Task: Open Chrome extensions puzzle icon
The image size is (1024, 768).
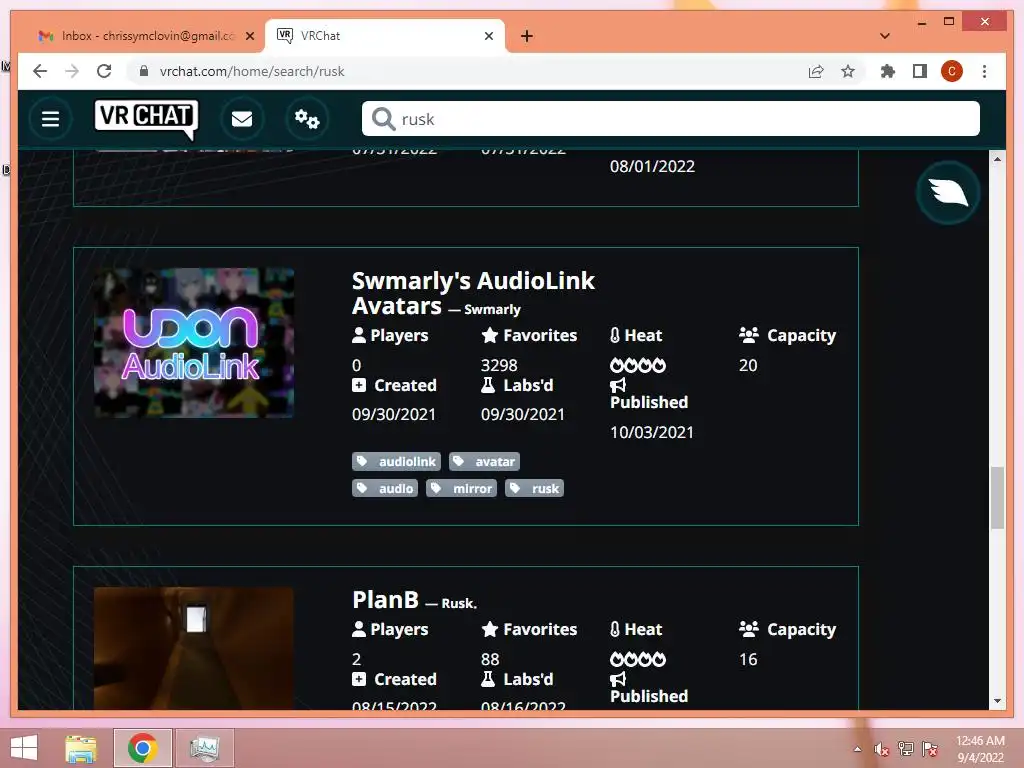Action: pos(888,71)
